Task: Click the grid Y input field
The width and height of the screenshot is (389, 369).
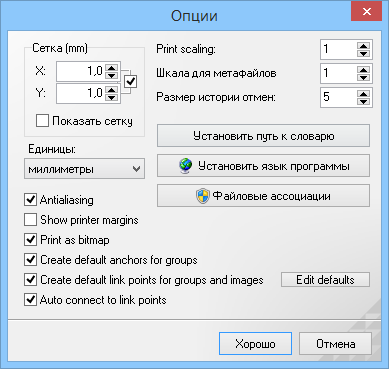Action: pyautogui.click(x=81, y=93)
